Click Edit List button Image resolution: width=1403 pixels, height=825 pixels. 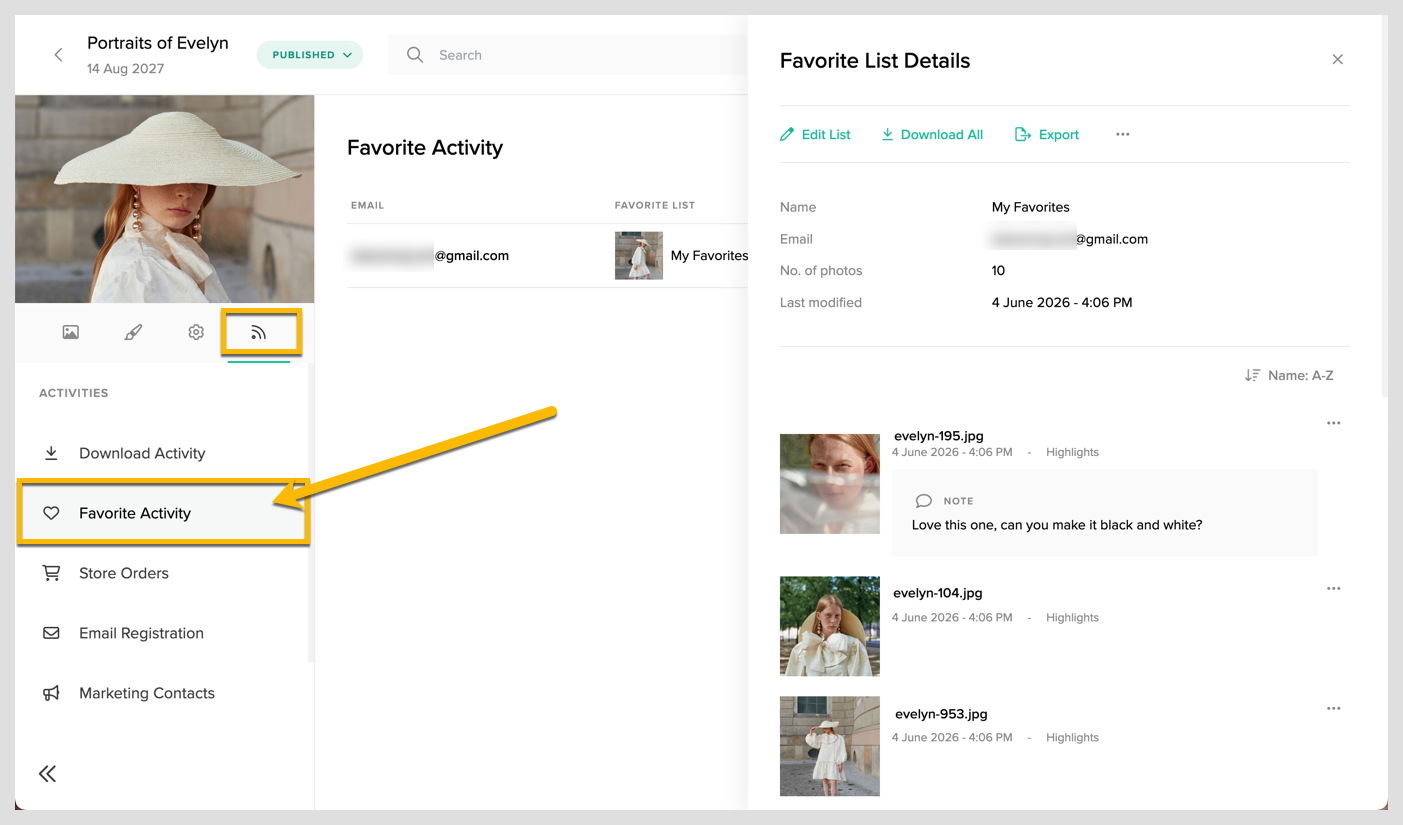(x=815, y=134)
